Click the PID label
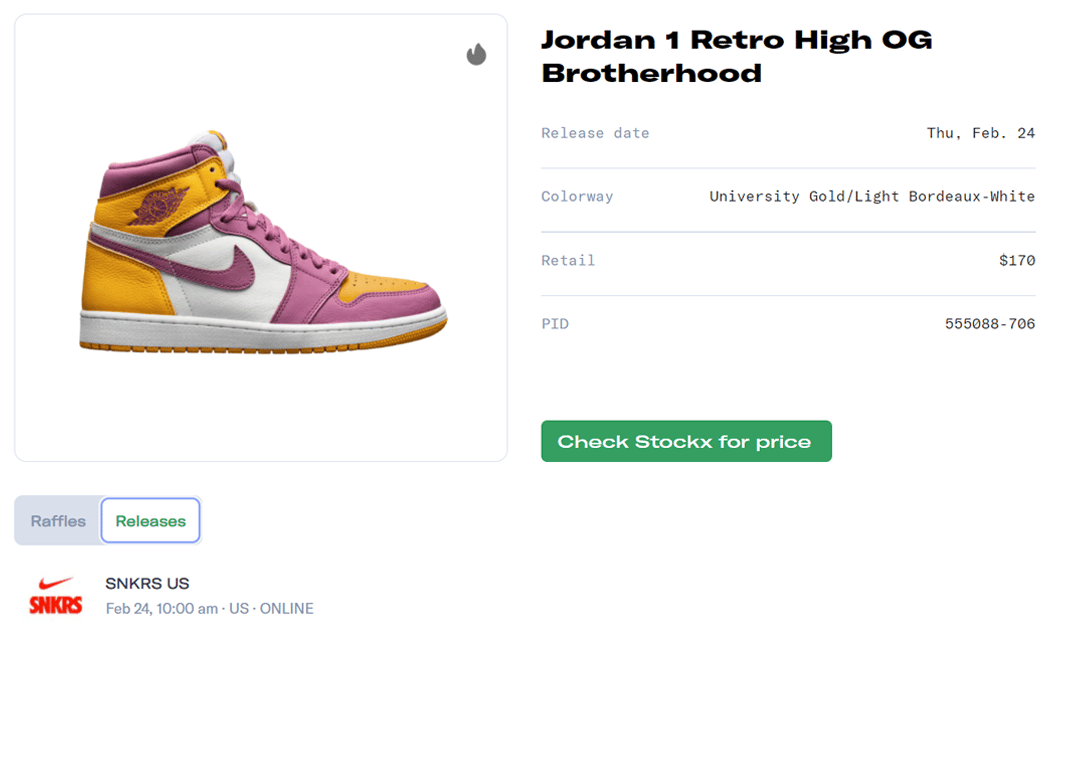Image resolution: width=1080 pixels, height=760 pixels. (x=555, y=324)
